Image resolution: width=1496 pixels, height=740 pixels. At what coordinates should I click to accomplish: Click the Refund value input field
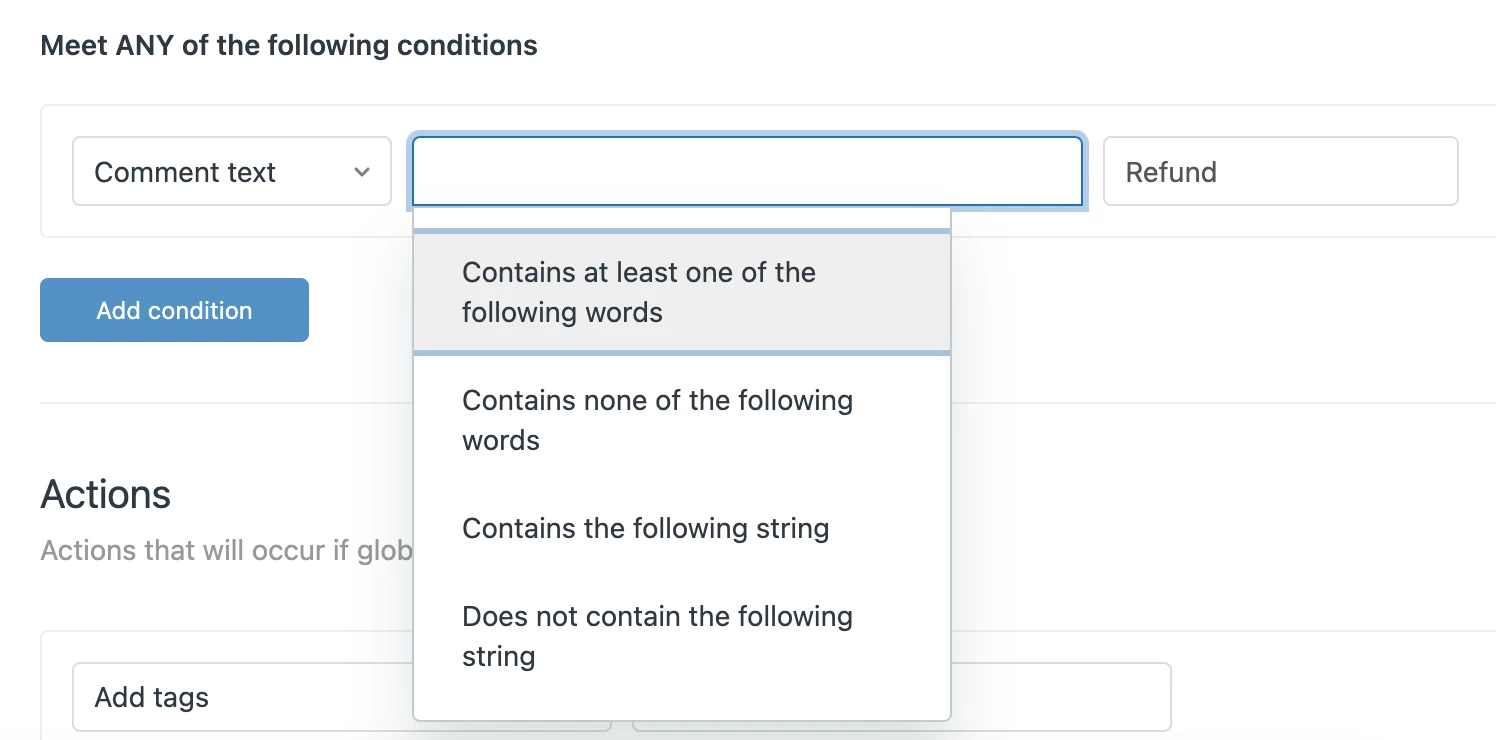click(x=1280, y=172)
